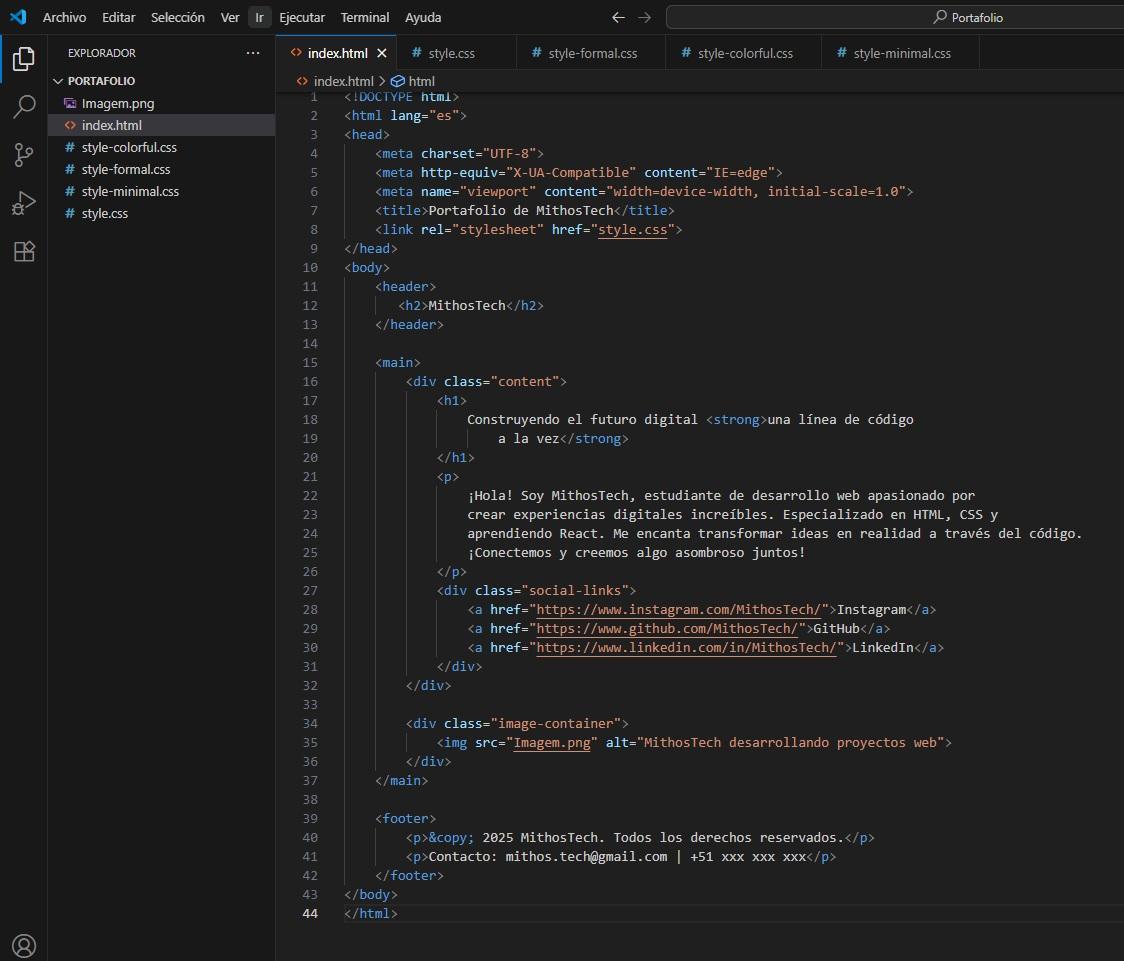
Task: Click the VS Code logo icon
Action: (x=18, y=16)
